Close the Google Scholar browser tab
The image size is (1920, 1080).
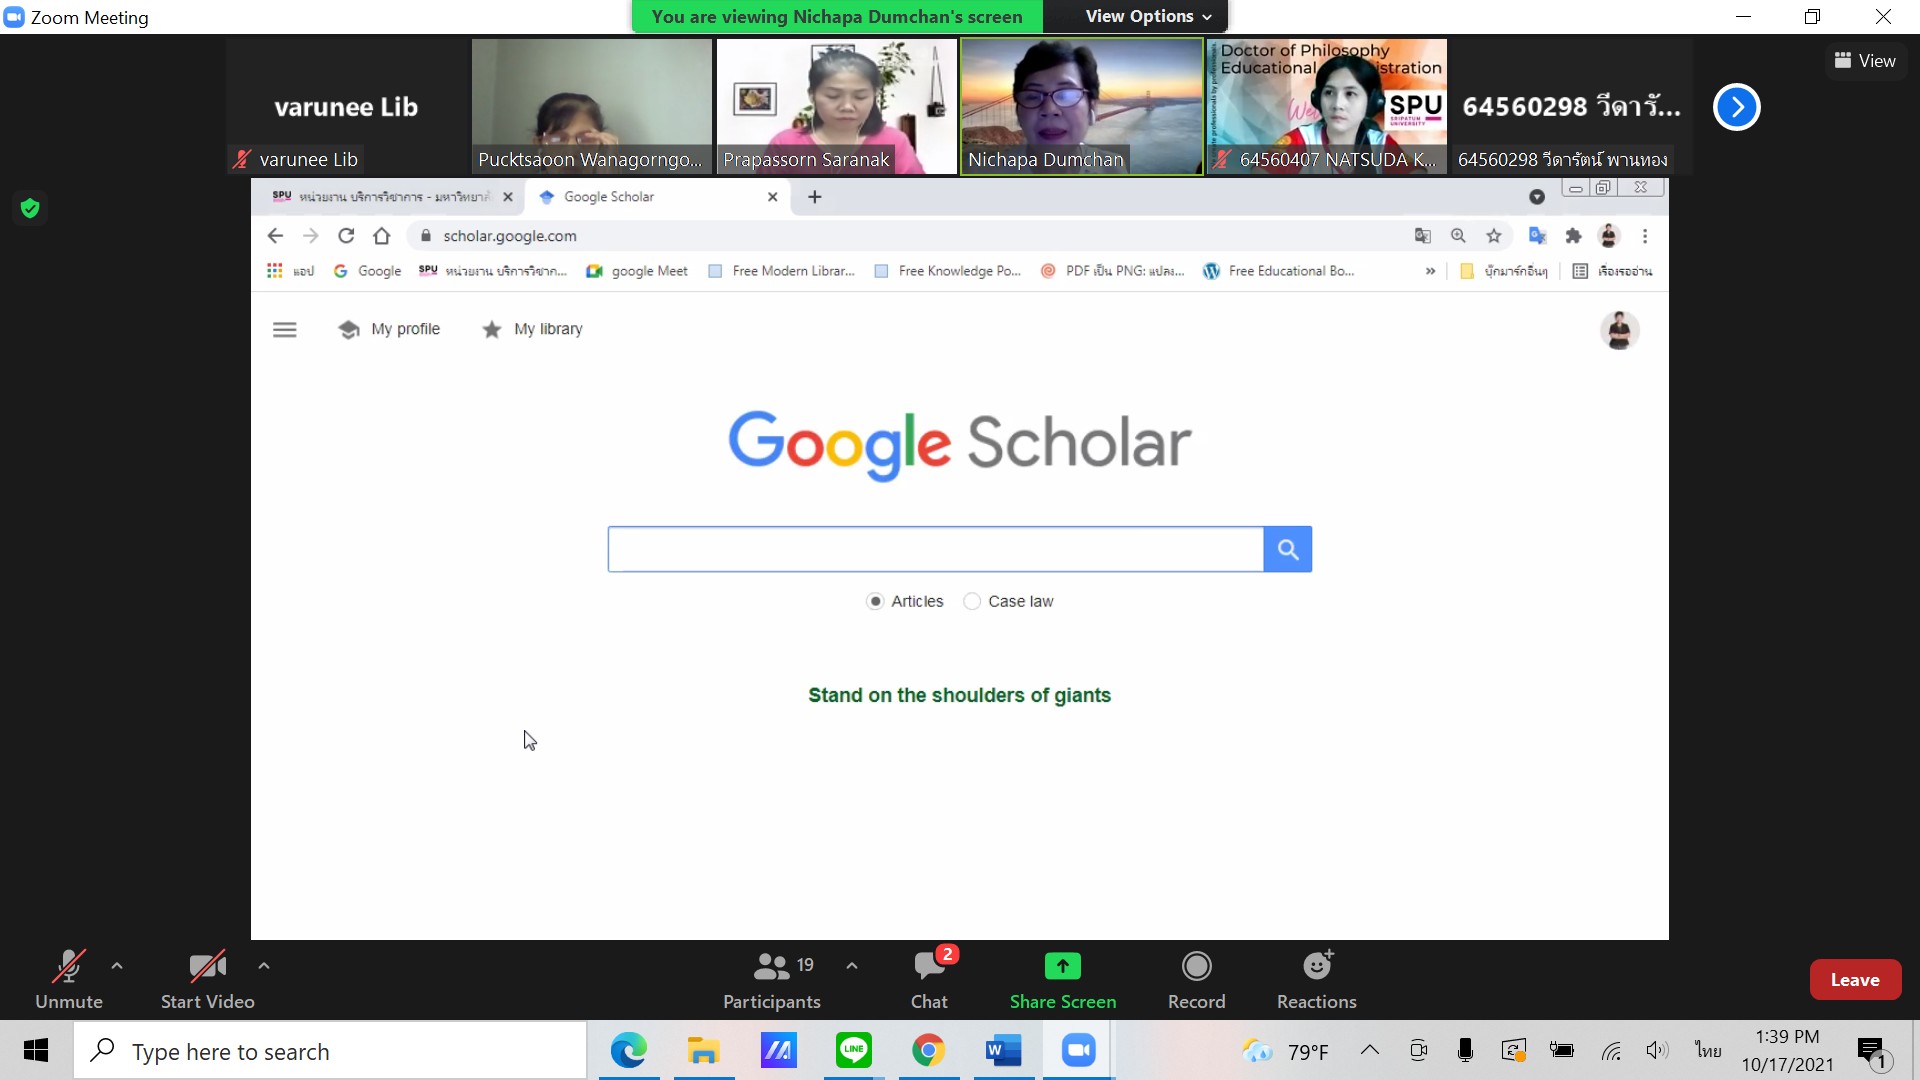(772, 197)
